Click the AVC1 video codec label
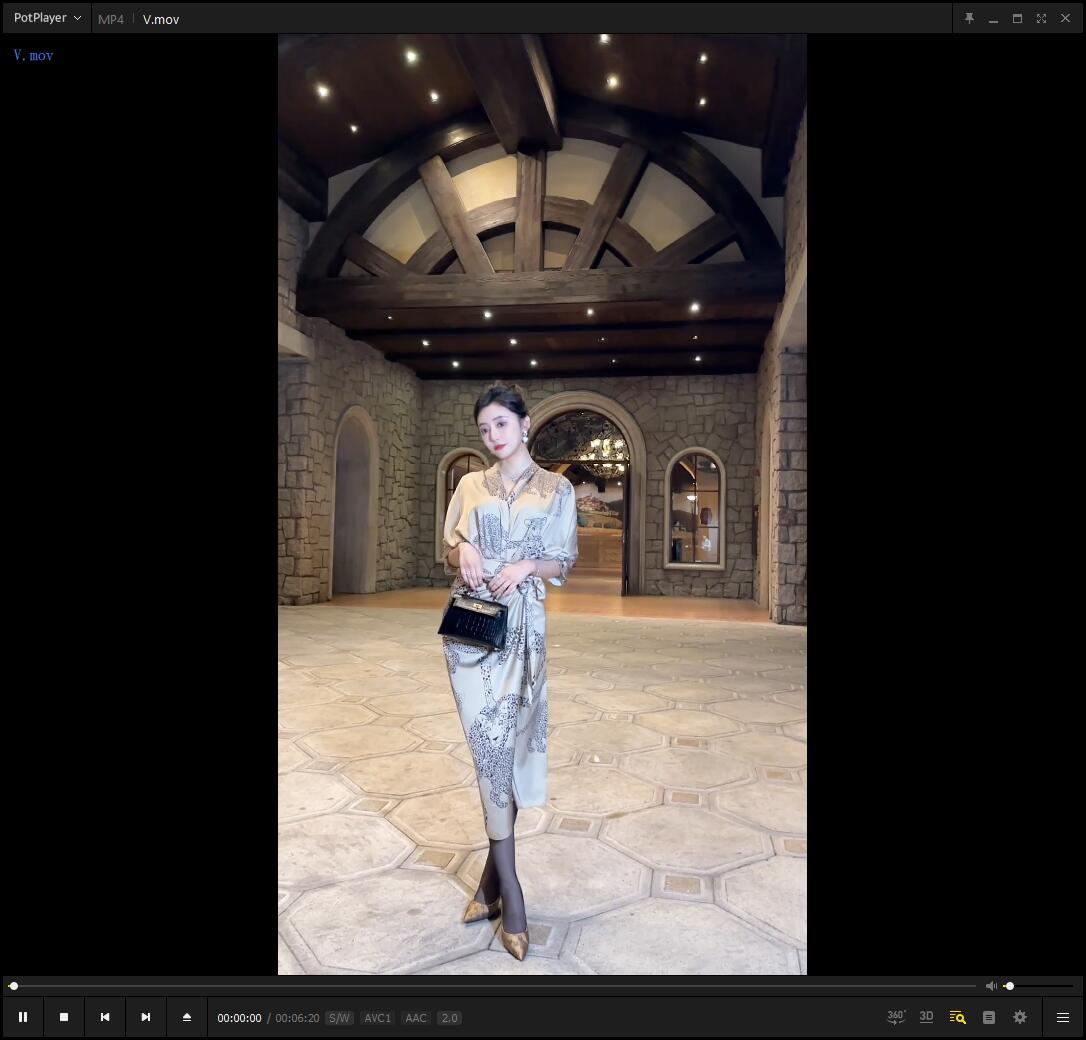1086x1040 pixels. tap(377, 1018)
